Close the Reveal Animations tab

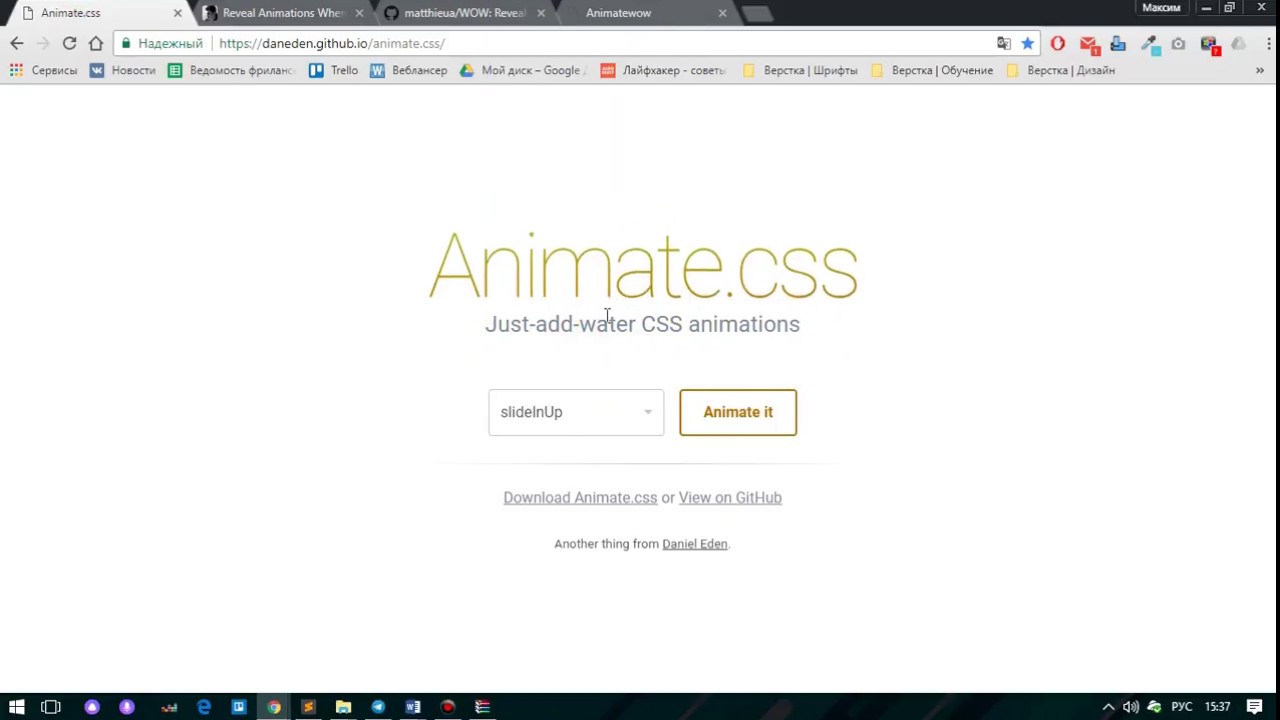click(359, 13)
